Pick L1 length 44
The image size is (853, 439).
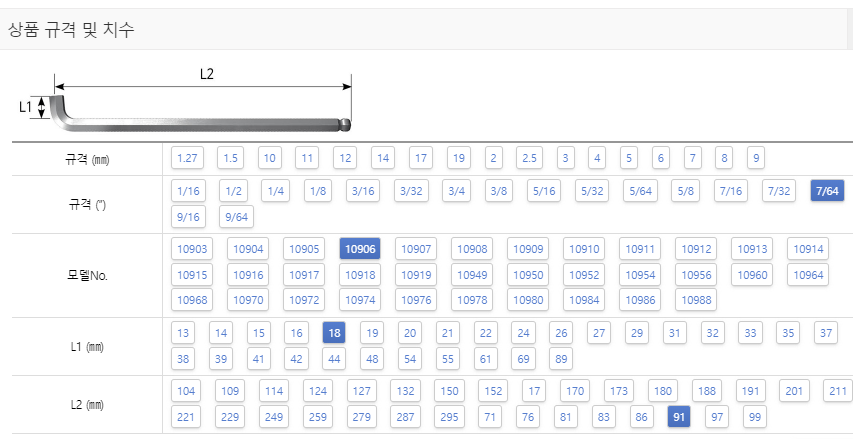[334, 358]
